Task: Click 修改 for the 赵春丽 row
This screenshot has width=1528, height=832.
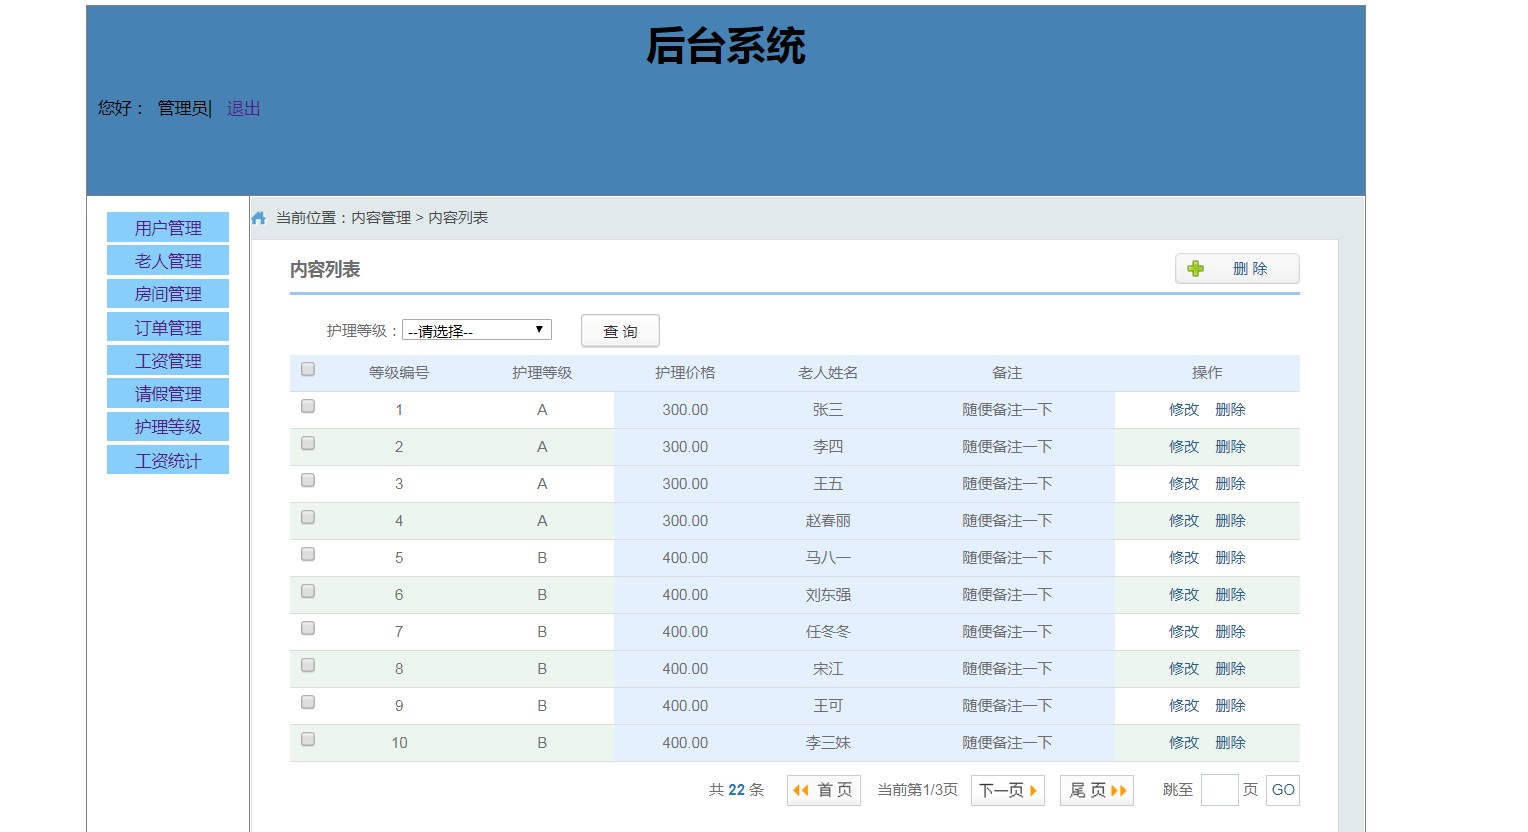Action: coord(1183,521)
